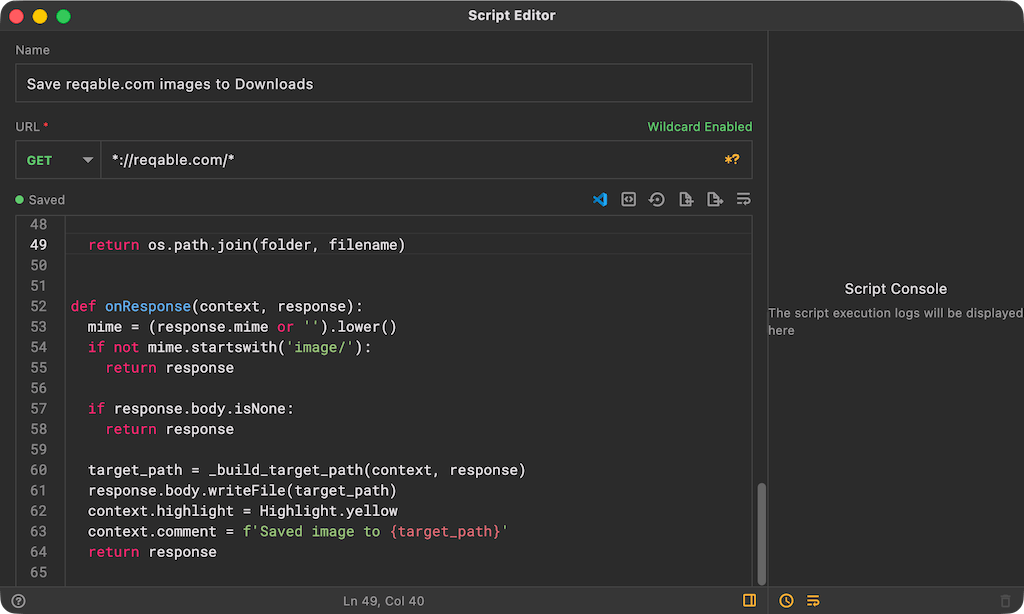Click the Wildcard Enabled label

pyautogui.click(x=699, y=127)
